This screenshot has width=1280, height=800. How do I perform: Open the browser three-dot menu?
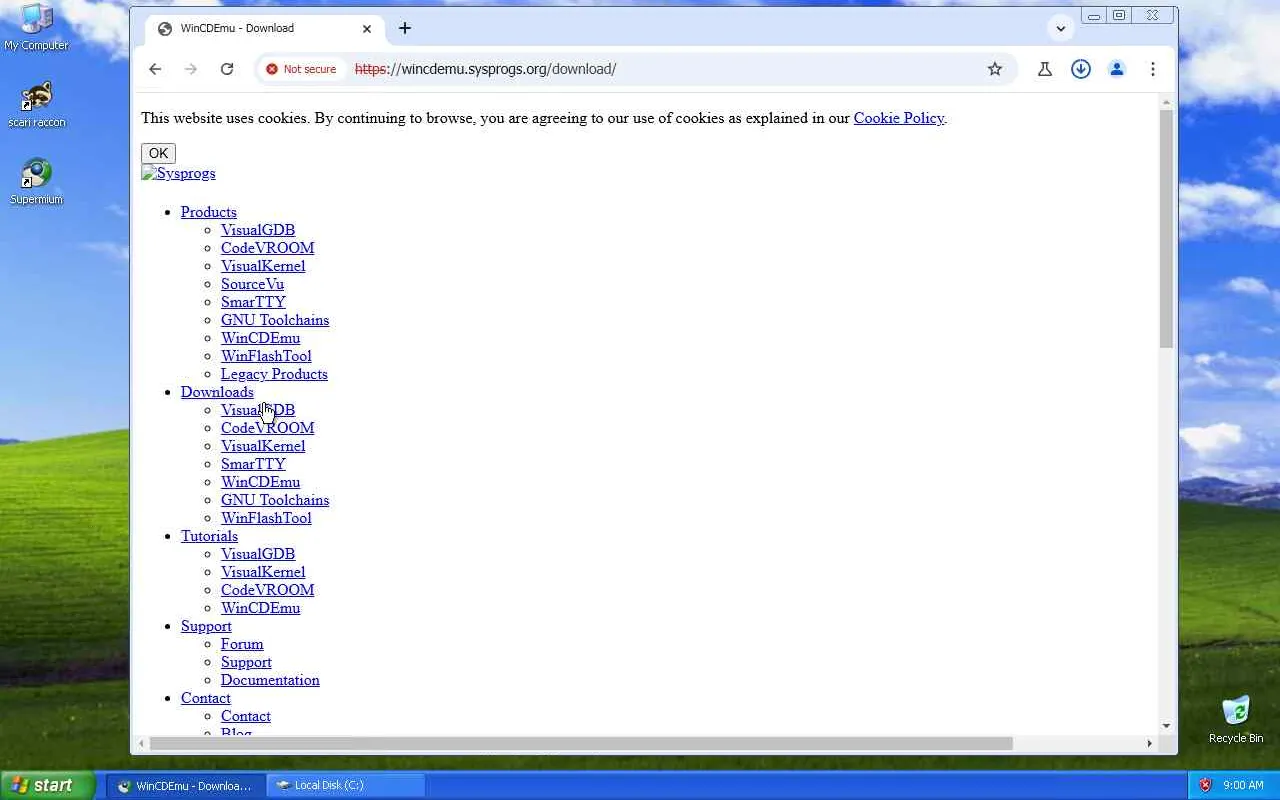click(x=1153, y=69)
